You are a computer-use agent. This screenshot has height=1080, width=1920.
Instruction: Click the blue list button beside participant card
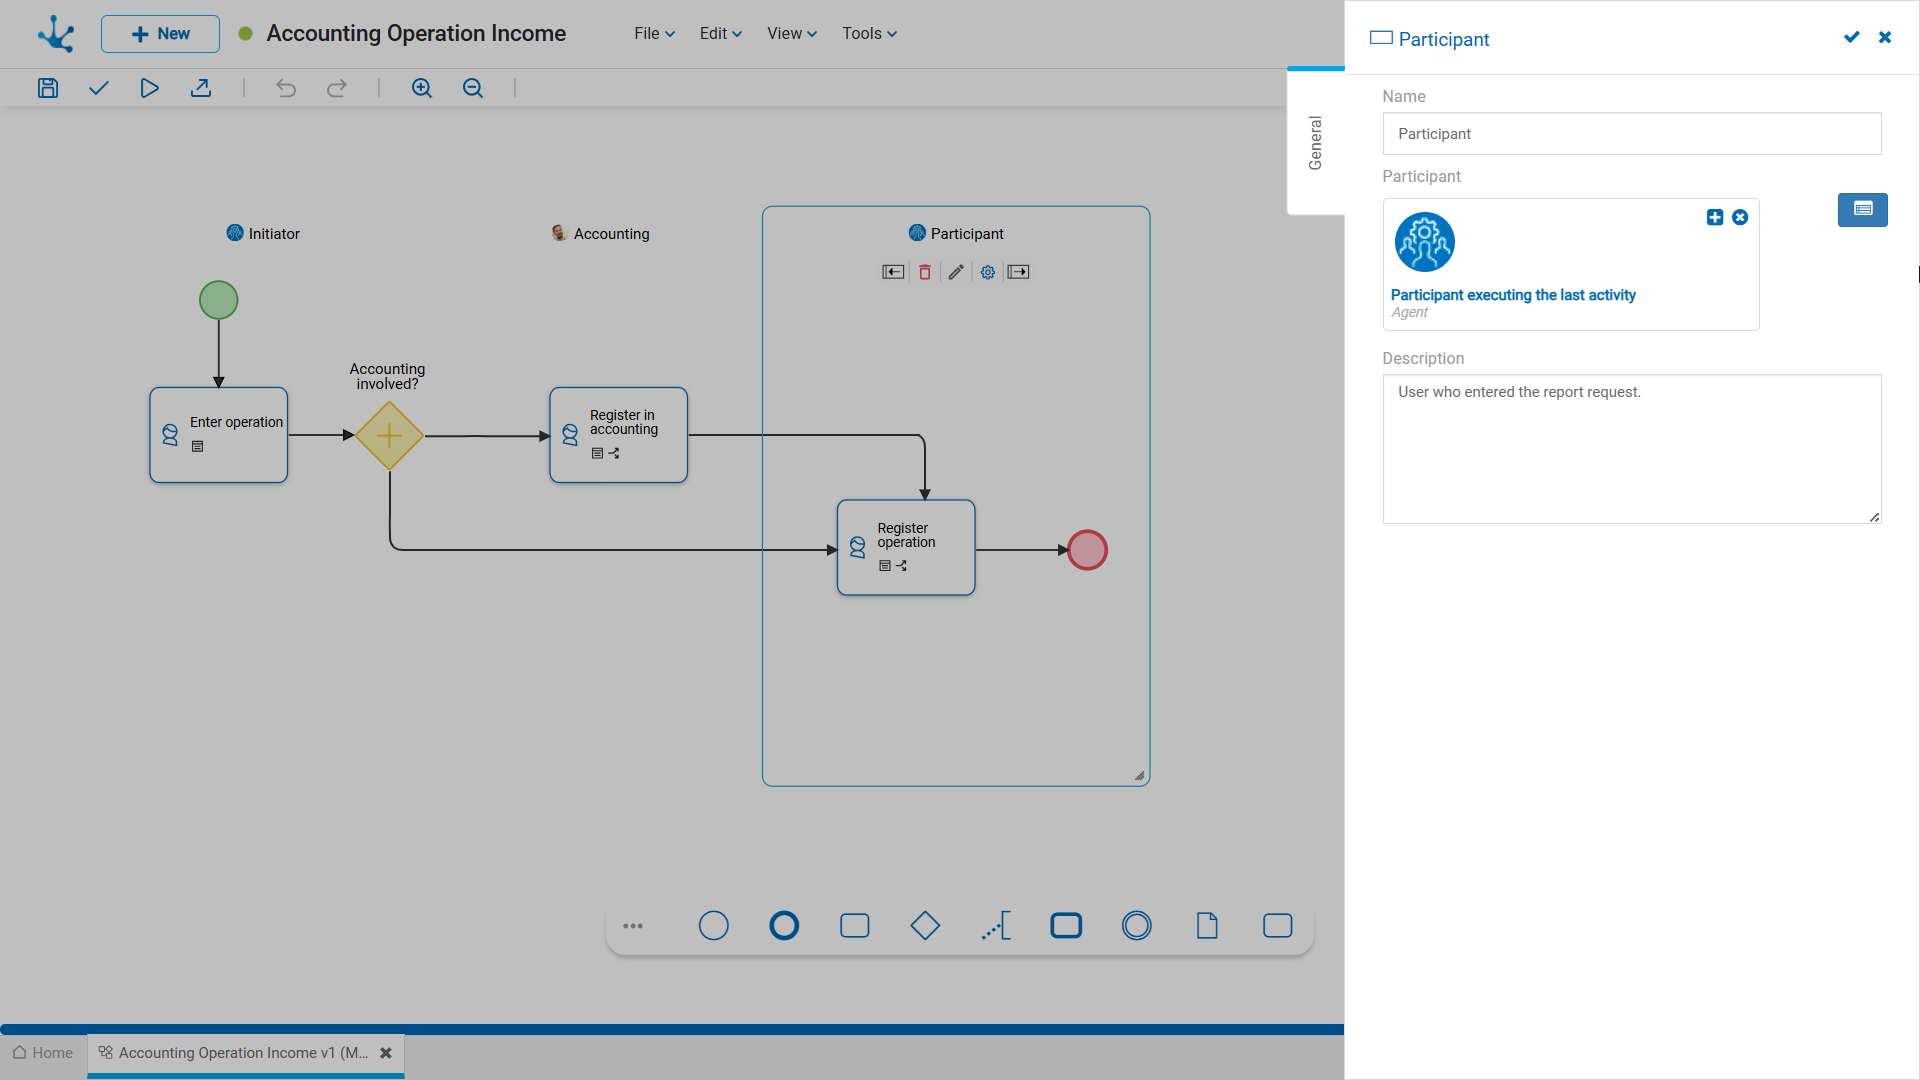point(1863,210)
